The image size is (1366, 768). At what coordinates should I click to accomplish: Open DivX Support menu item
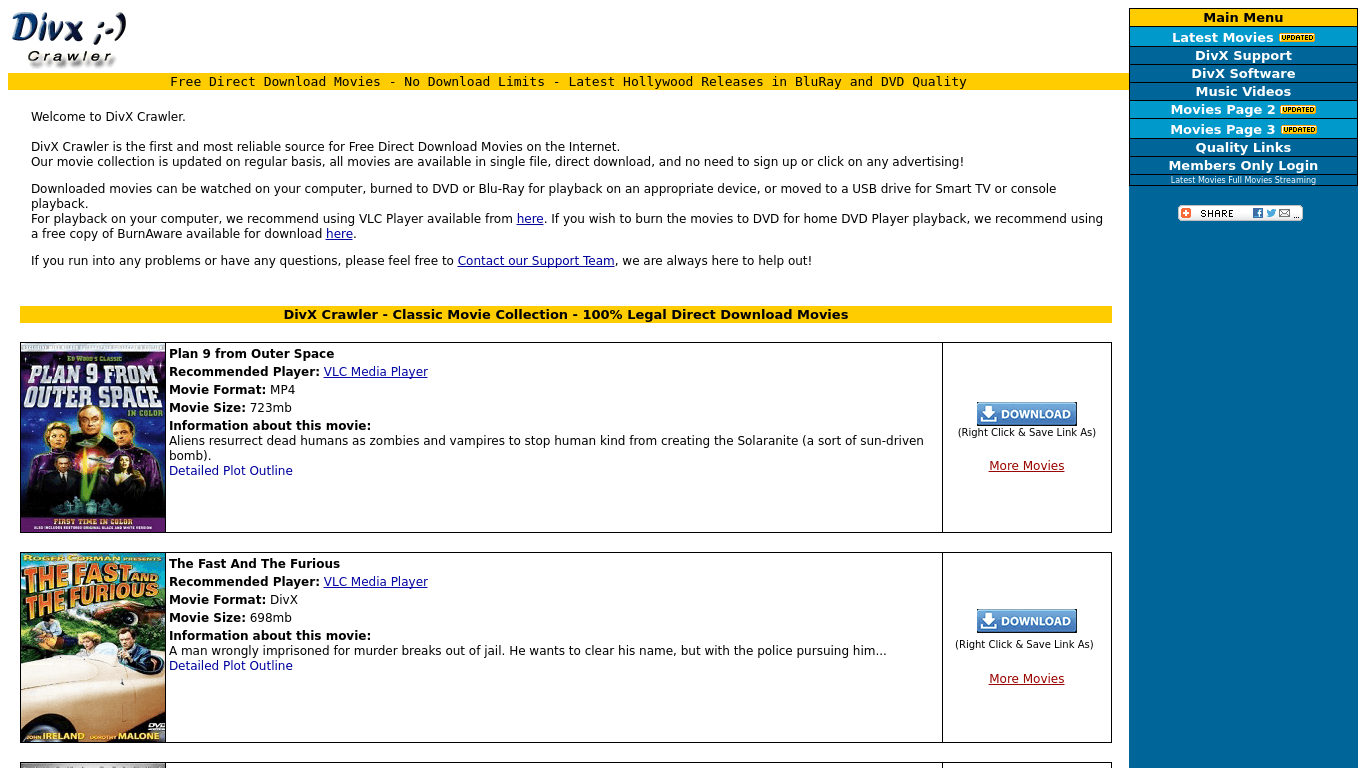(x=1243, y=56)
